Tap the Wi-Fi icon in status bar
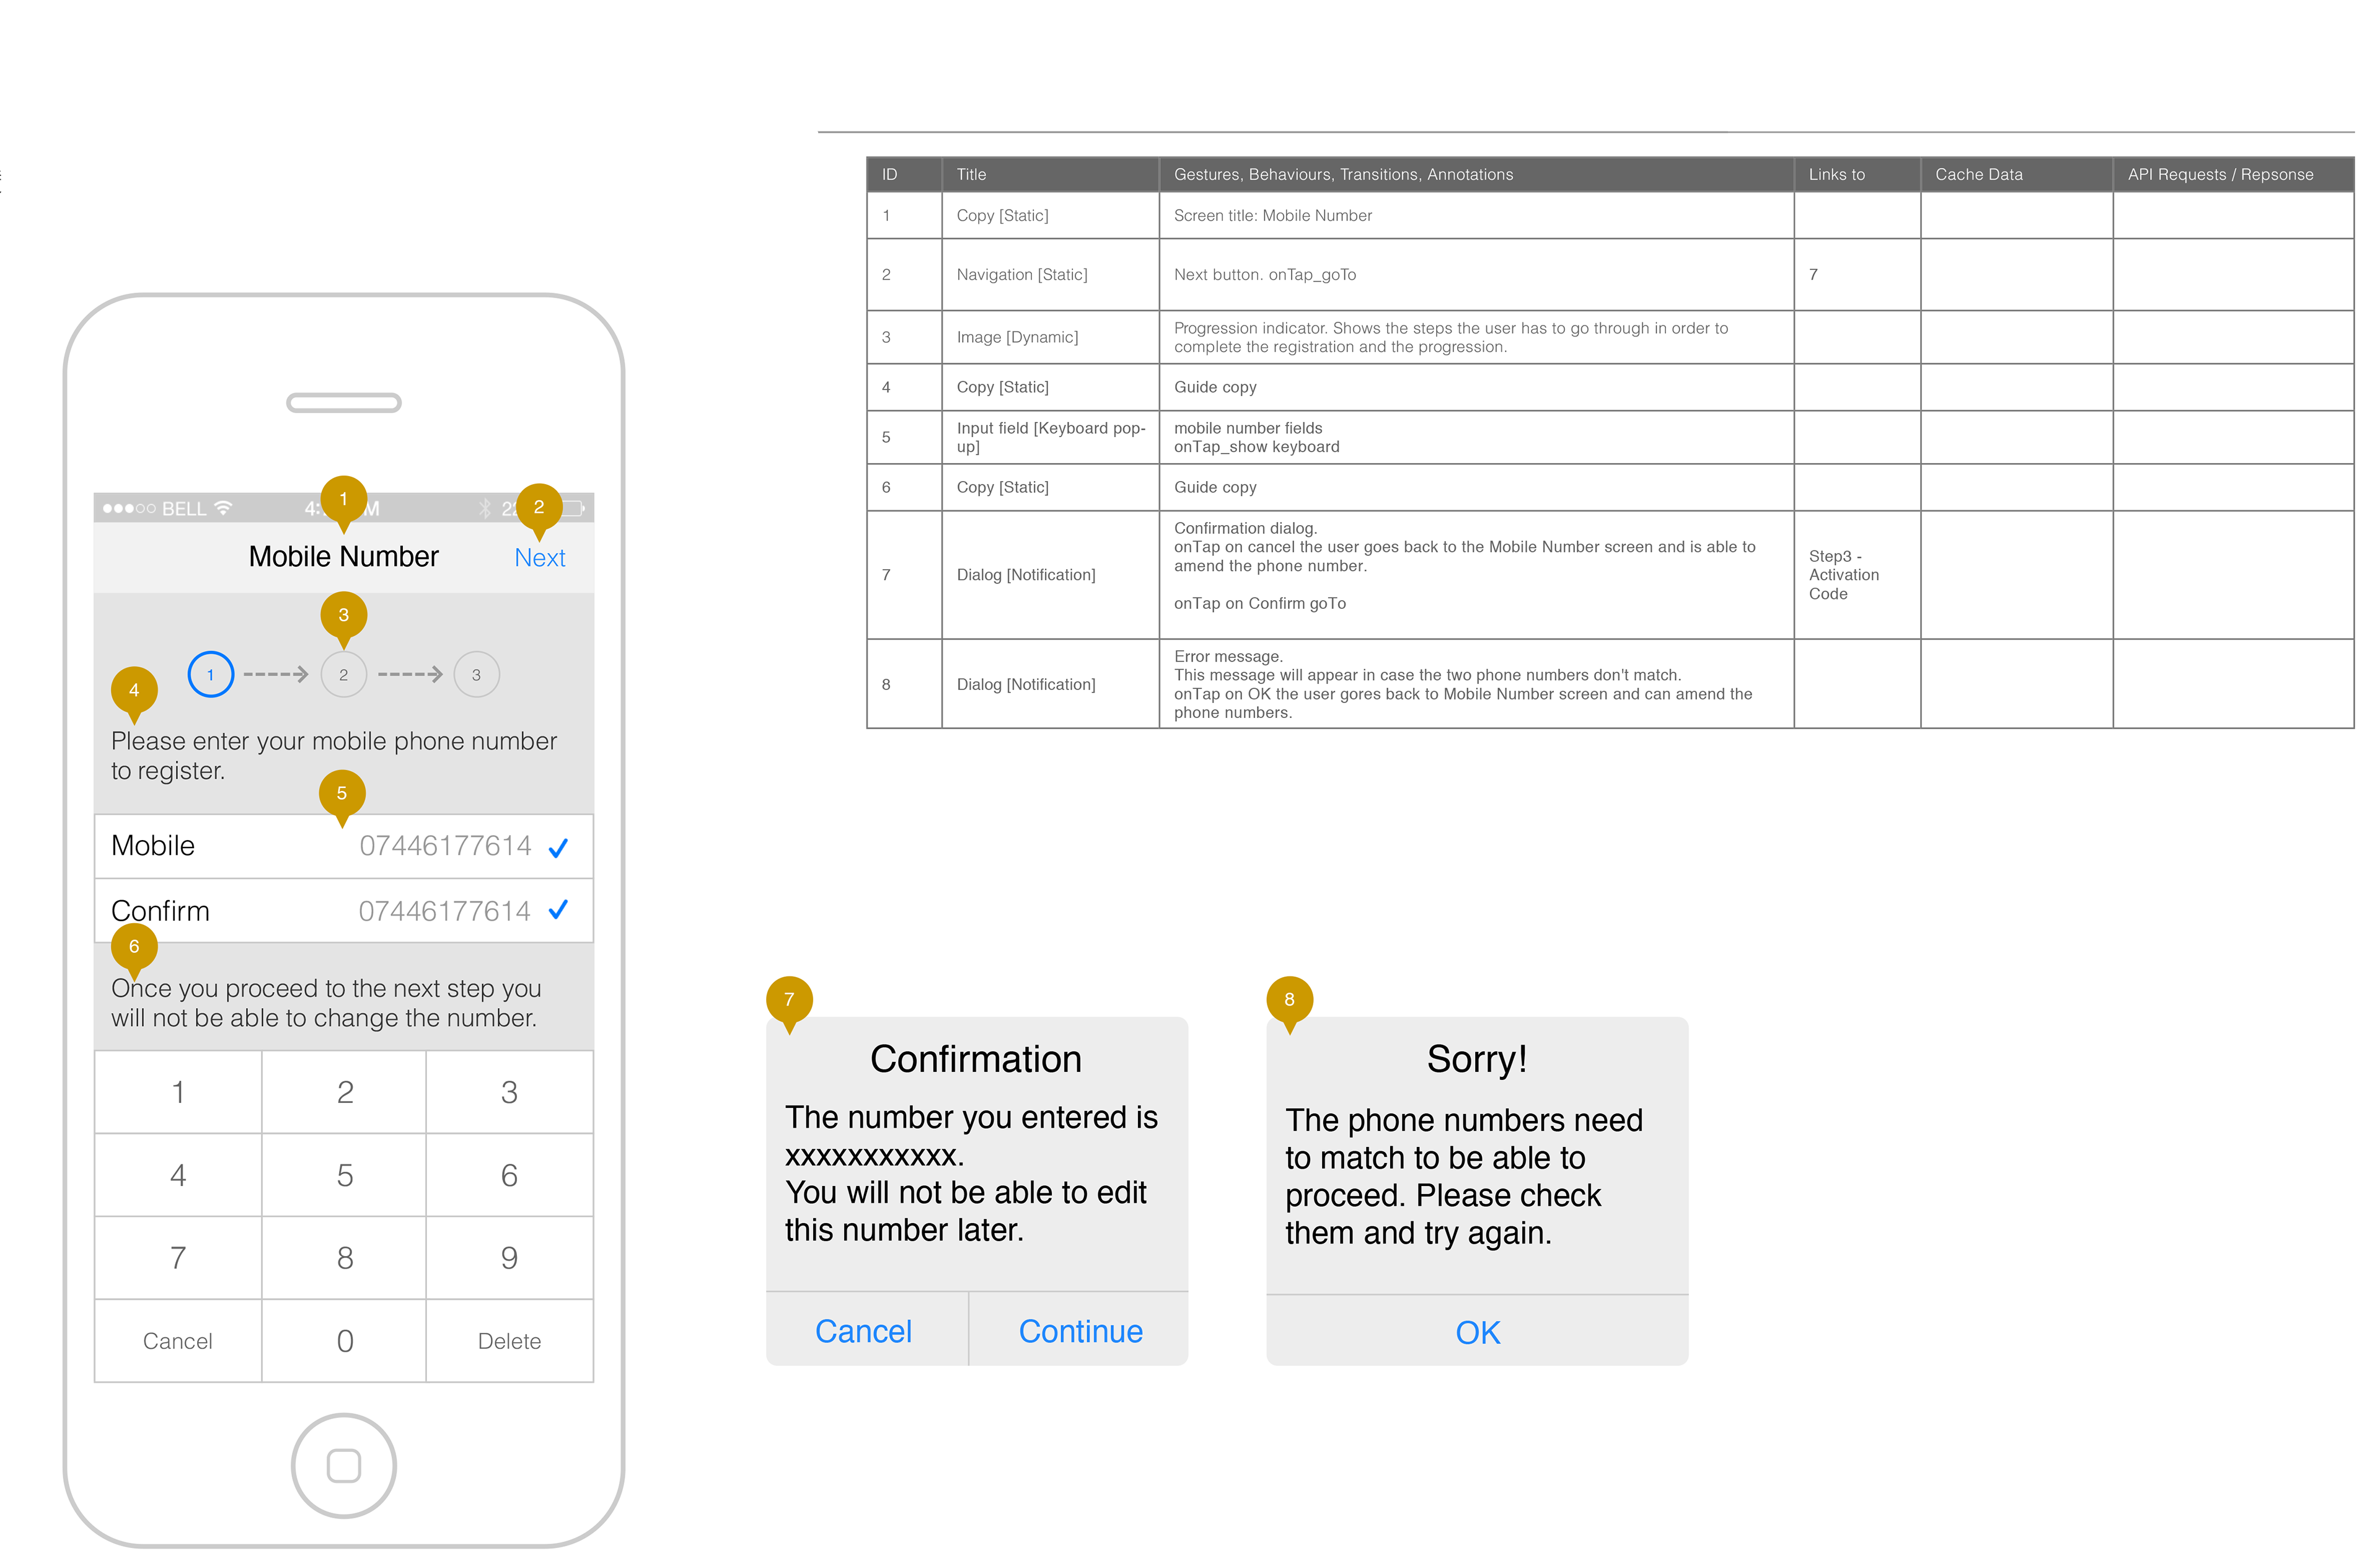2380x1566 pixels. coord(223,508)
